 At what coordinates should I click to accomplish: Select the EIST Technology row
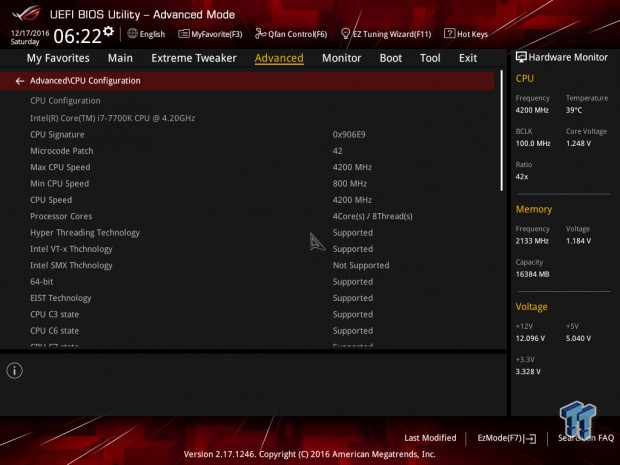tap(60, 298)
